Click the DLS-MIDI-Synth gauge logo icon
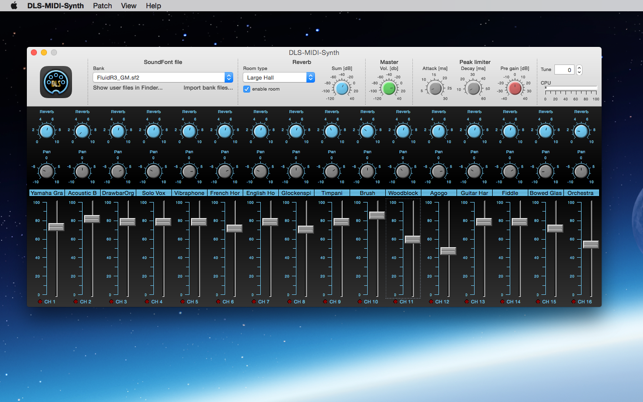This screenshot has width=643, height=402. point(56,82)
